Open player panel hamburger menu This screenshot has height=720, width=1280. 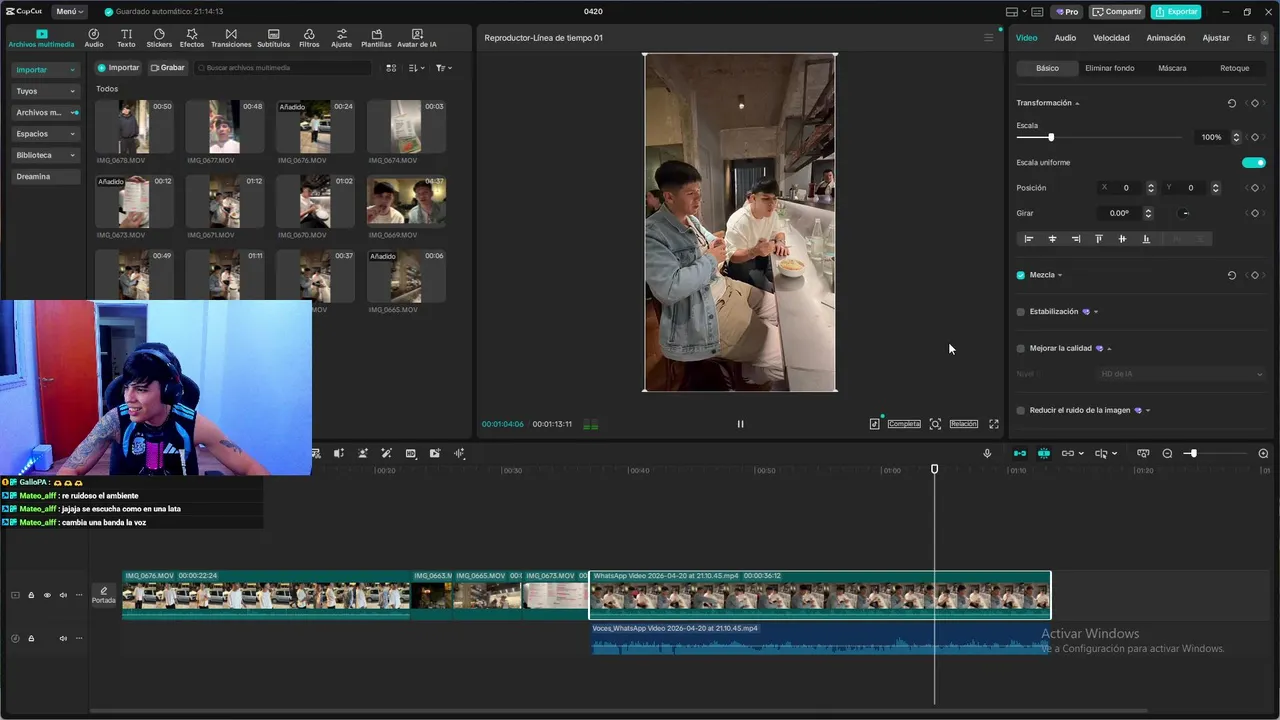coord(989,38)
